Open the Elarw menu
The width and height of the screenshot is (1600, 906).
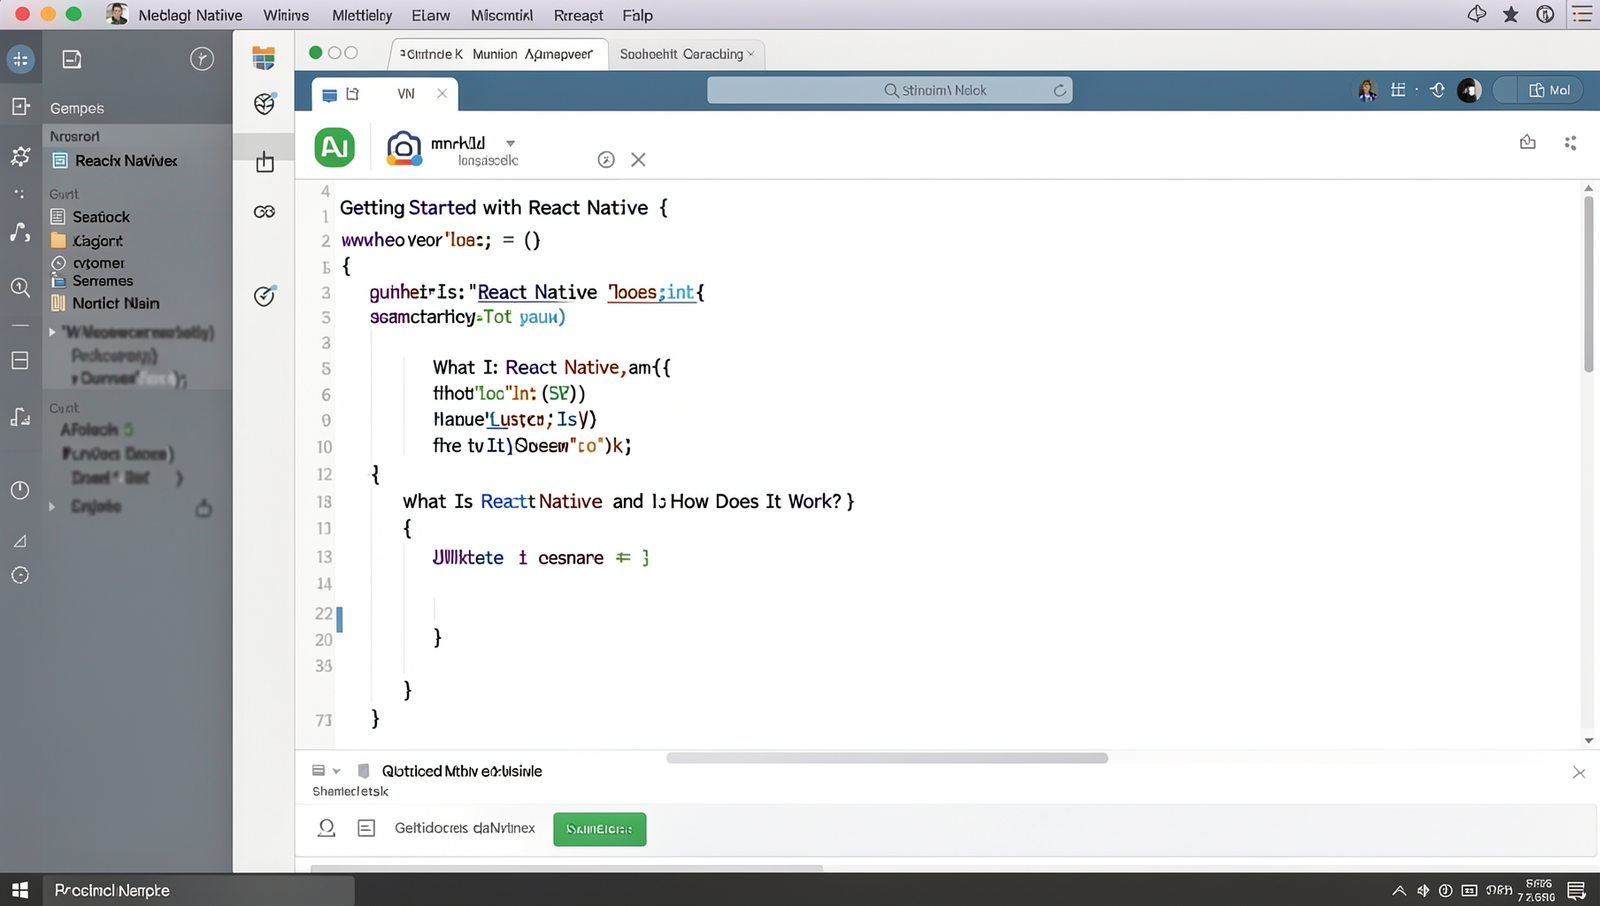click(x=431, y=15)
